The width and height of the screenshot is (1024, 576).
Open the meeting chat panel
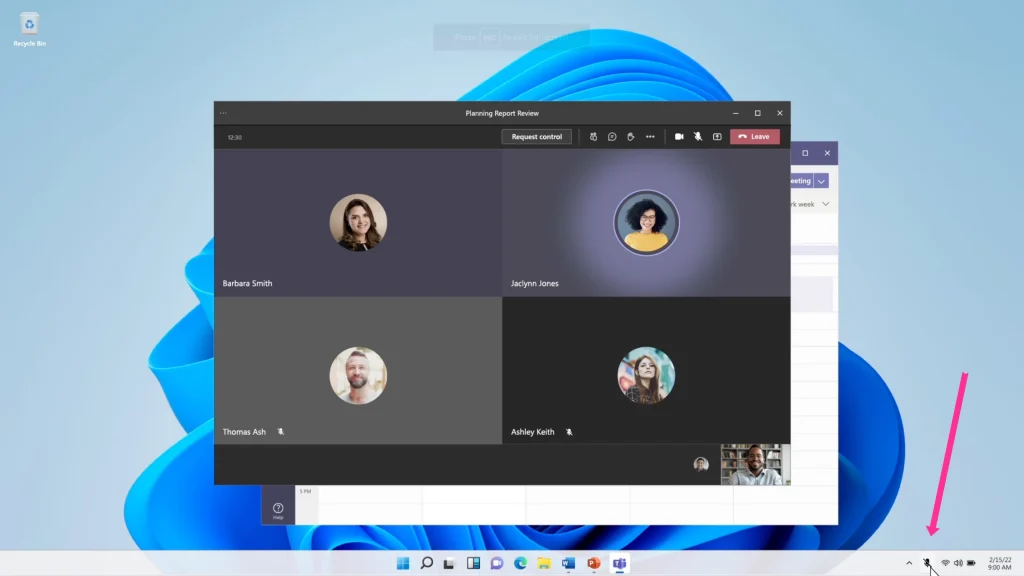(x=612, y=137)
